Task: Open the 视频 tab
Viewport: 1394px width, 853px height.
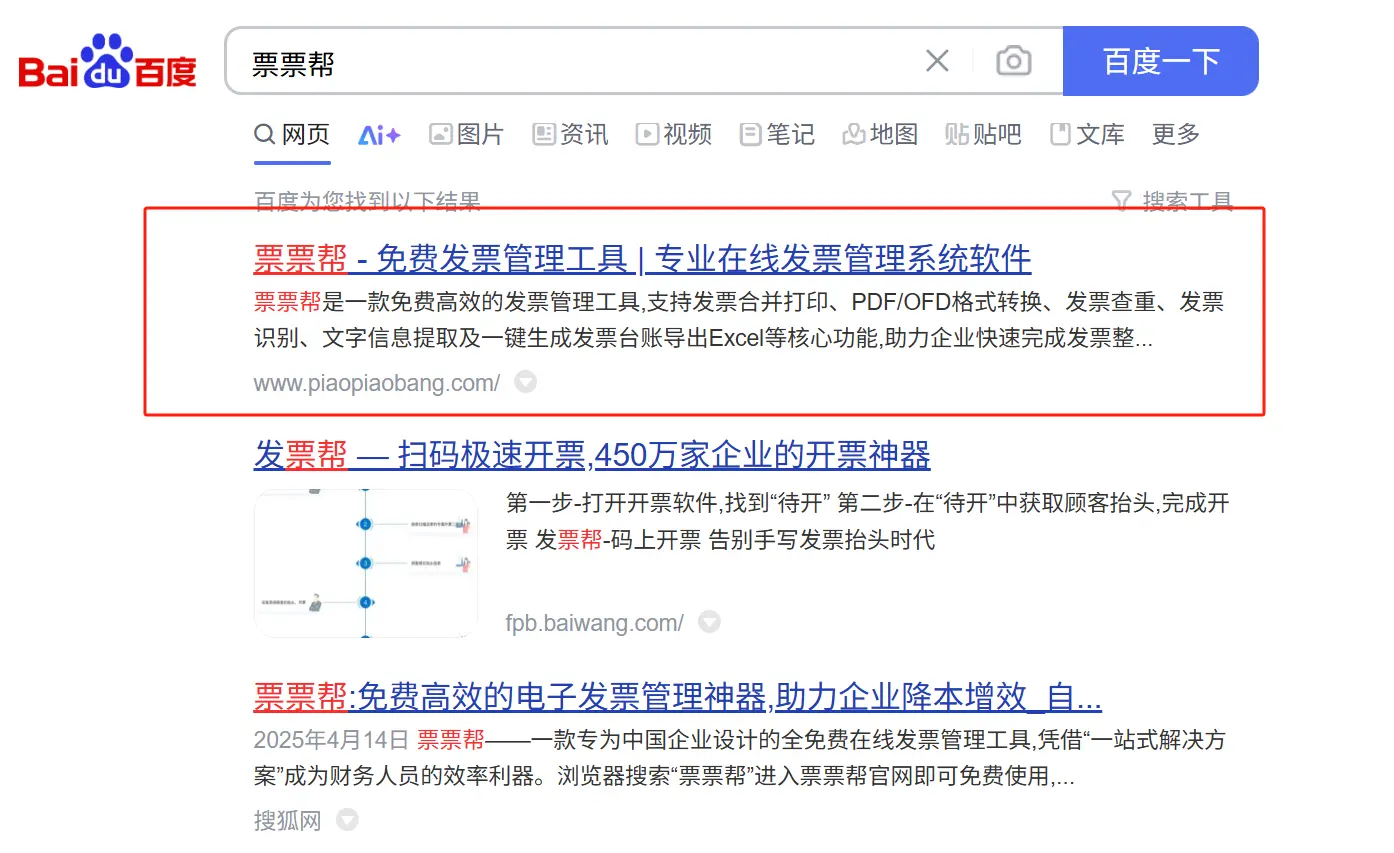Action: (674, 135)
